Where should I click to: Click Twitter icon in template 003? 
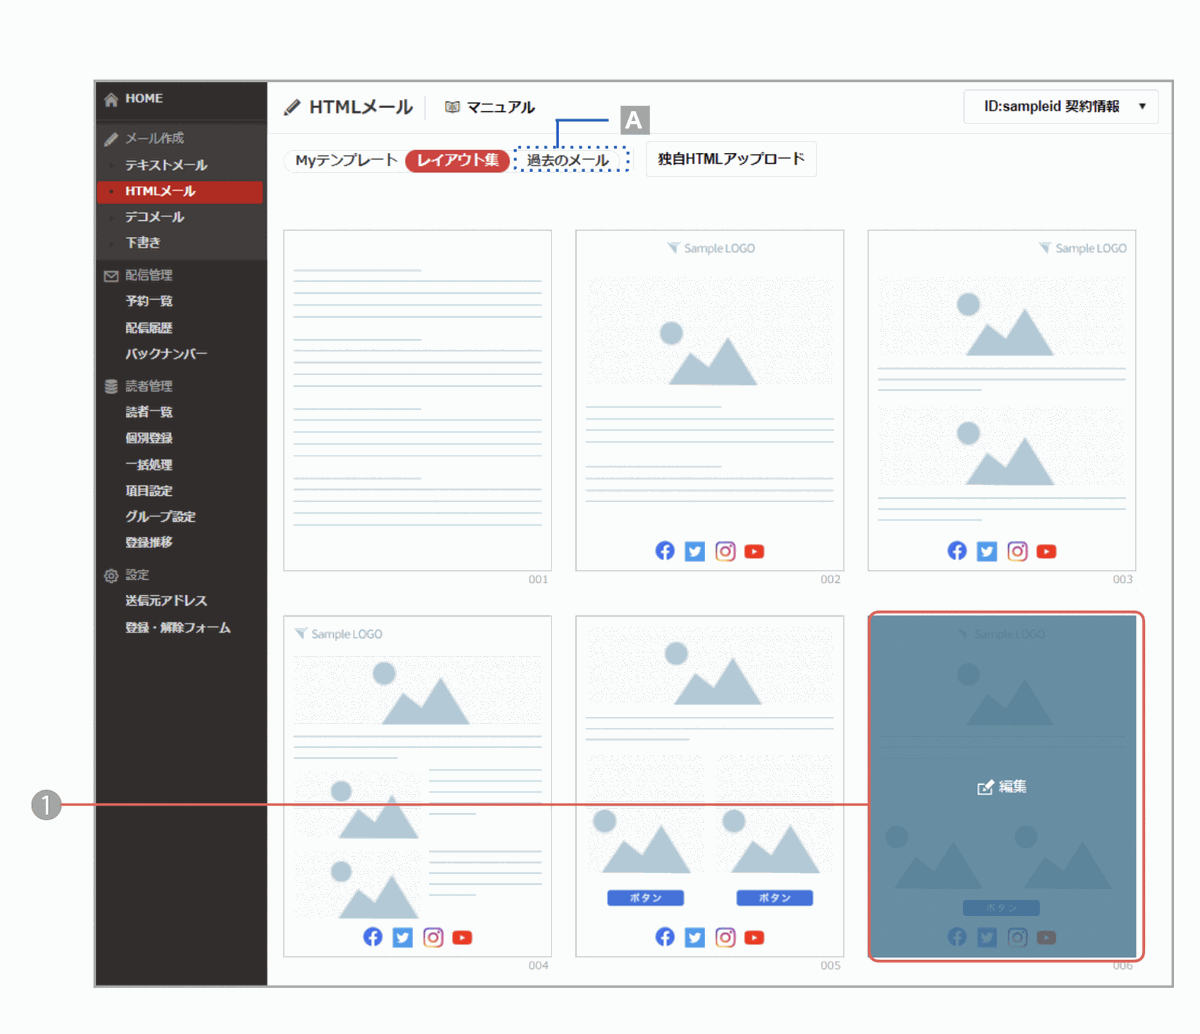click(987, 551)
